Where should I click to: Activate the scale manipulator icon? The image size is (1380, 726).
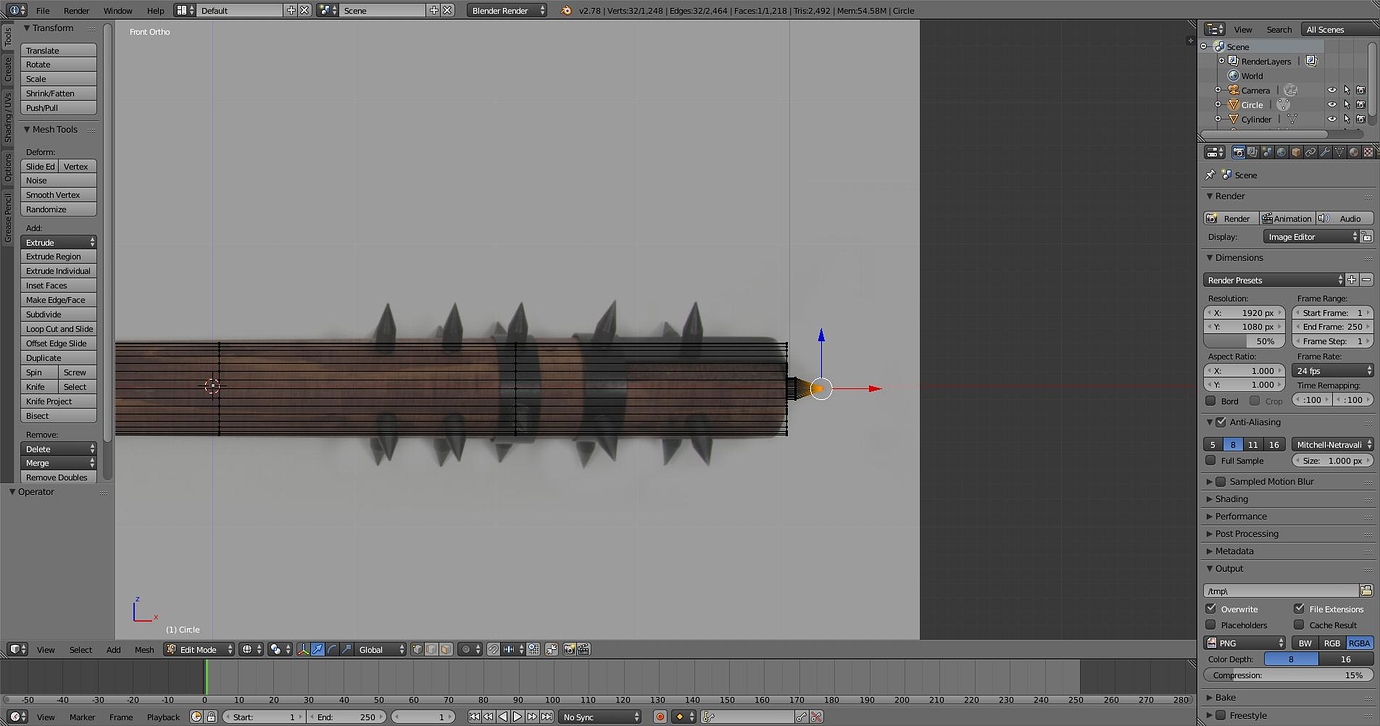[x=346, y=649]
